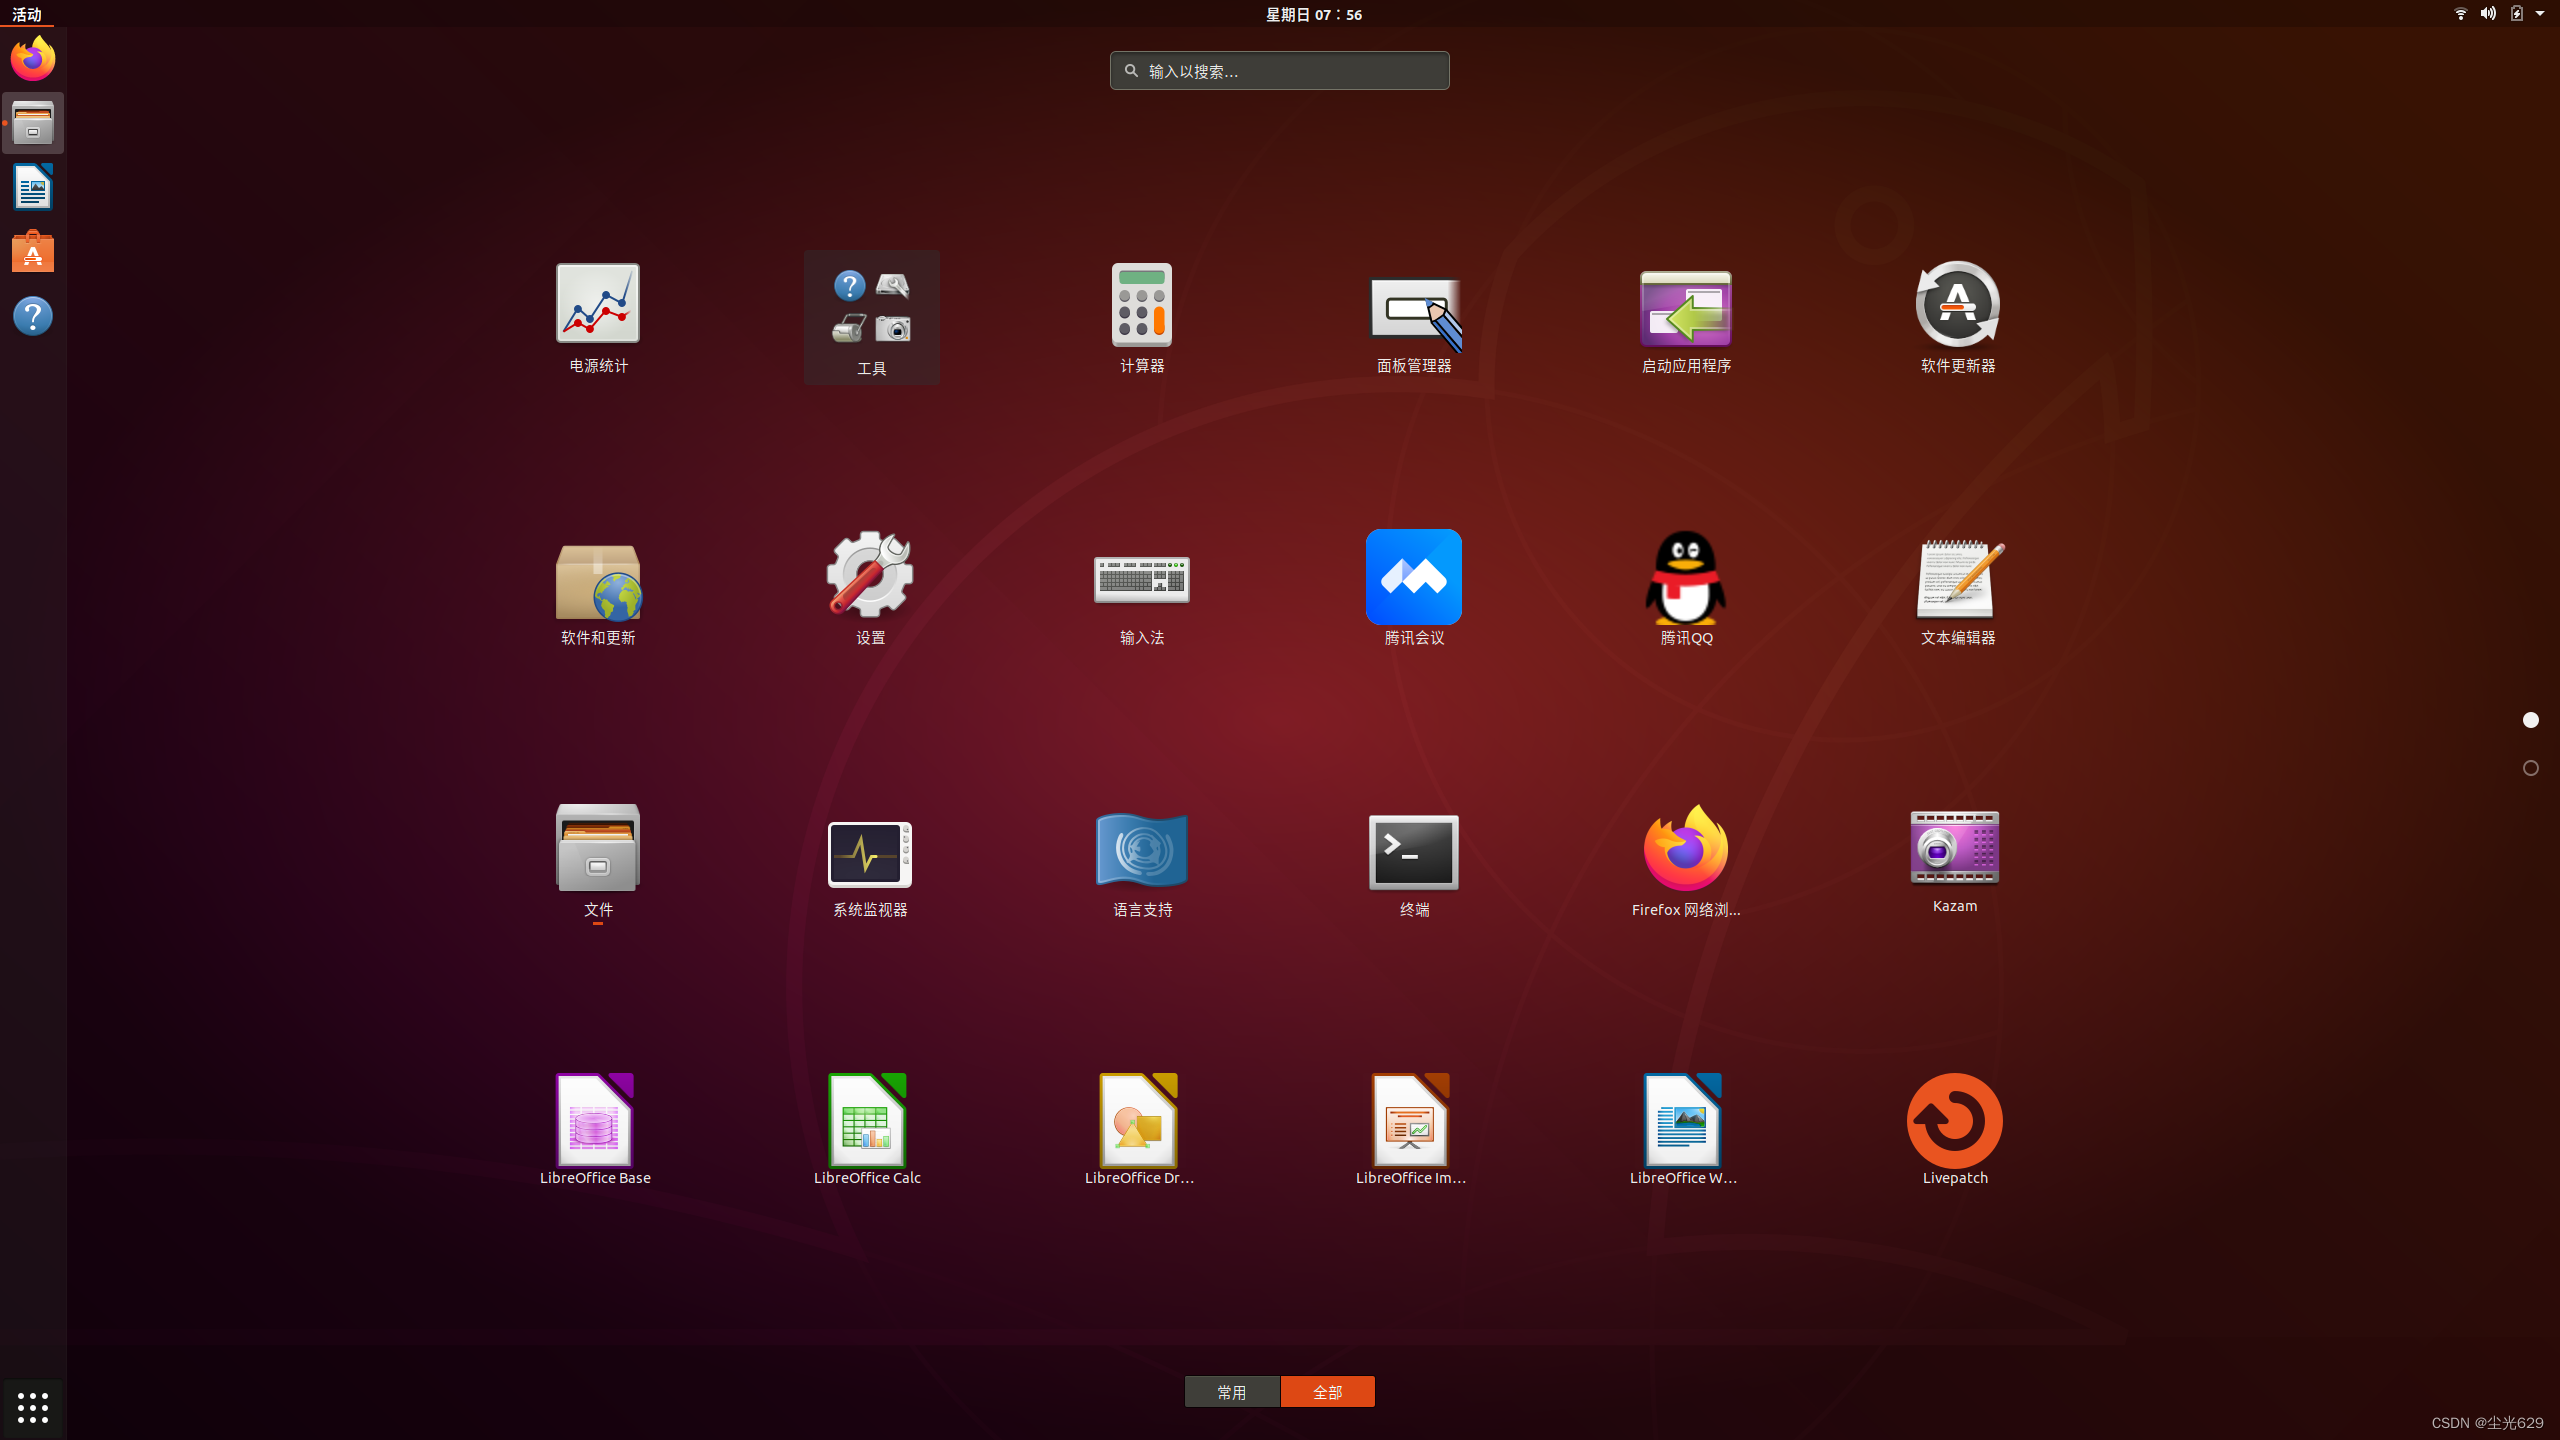2560x1440 pixels.
Task: Open 语言支持 language support
Action: [x=1142, y=862]
